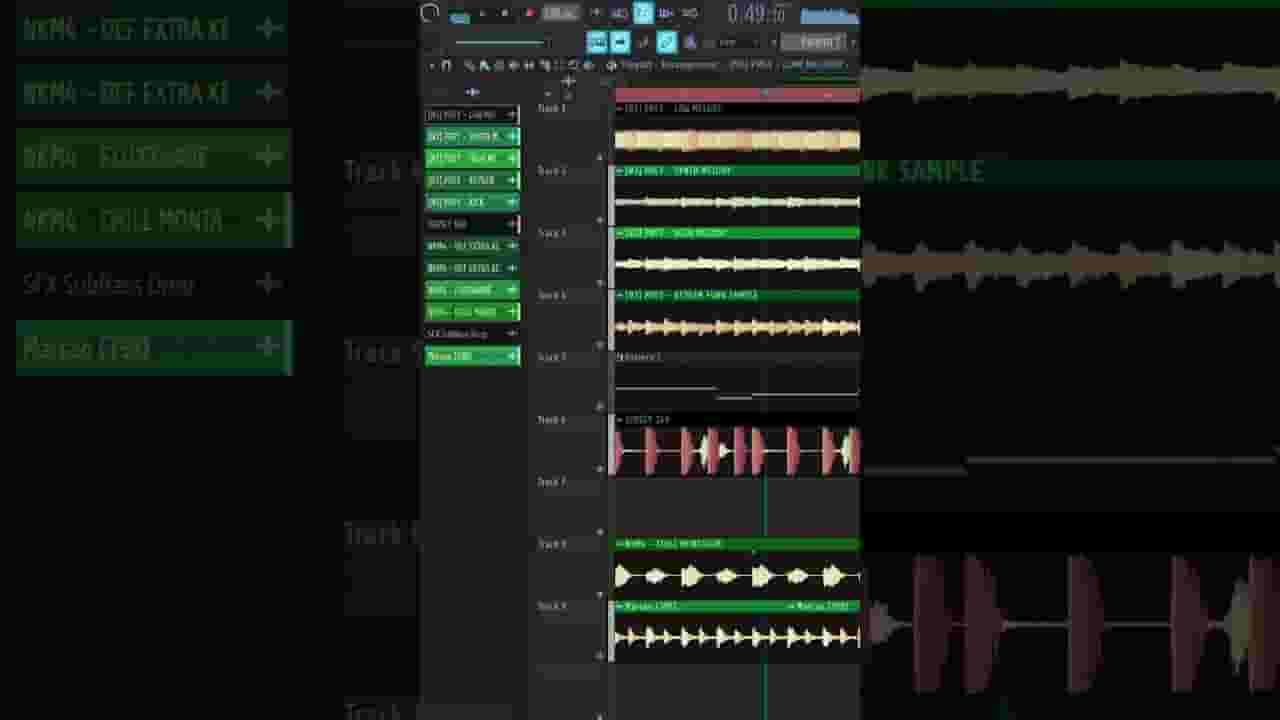Click the audio waveform clip on Track 1

point(737,140)
